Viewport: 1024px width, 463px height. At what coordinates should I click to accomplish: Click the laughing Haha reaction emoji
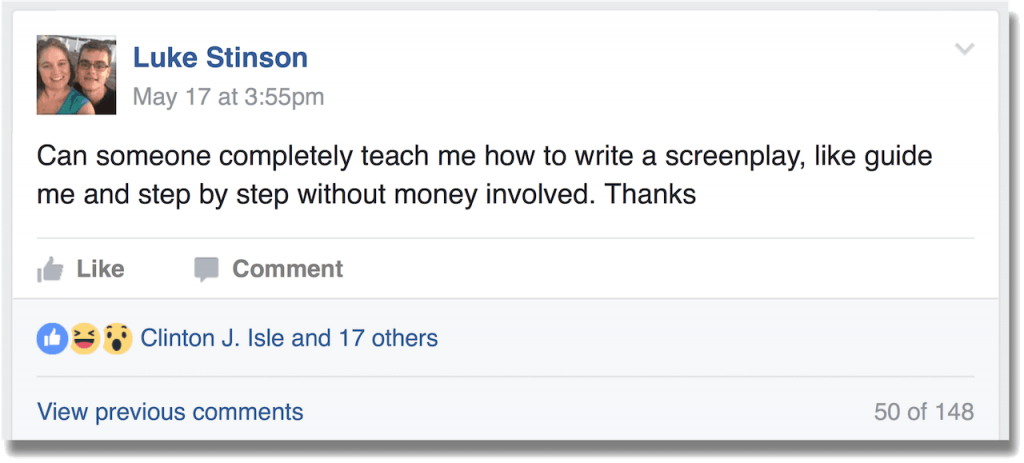tap(85, 339)
